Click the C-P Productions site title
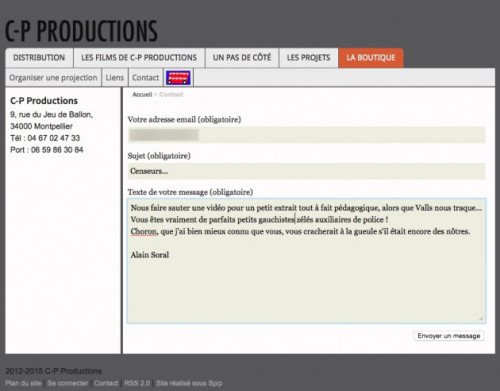Viewport: 500px width, 391px height. (81, 31)
